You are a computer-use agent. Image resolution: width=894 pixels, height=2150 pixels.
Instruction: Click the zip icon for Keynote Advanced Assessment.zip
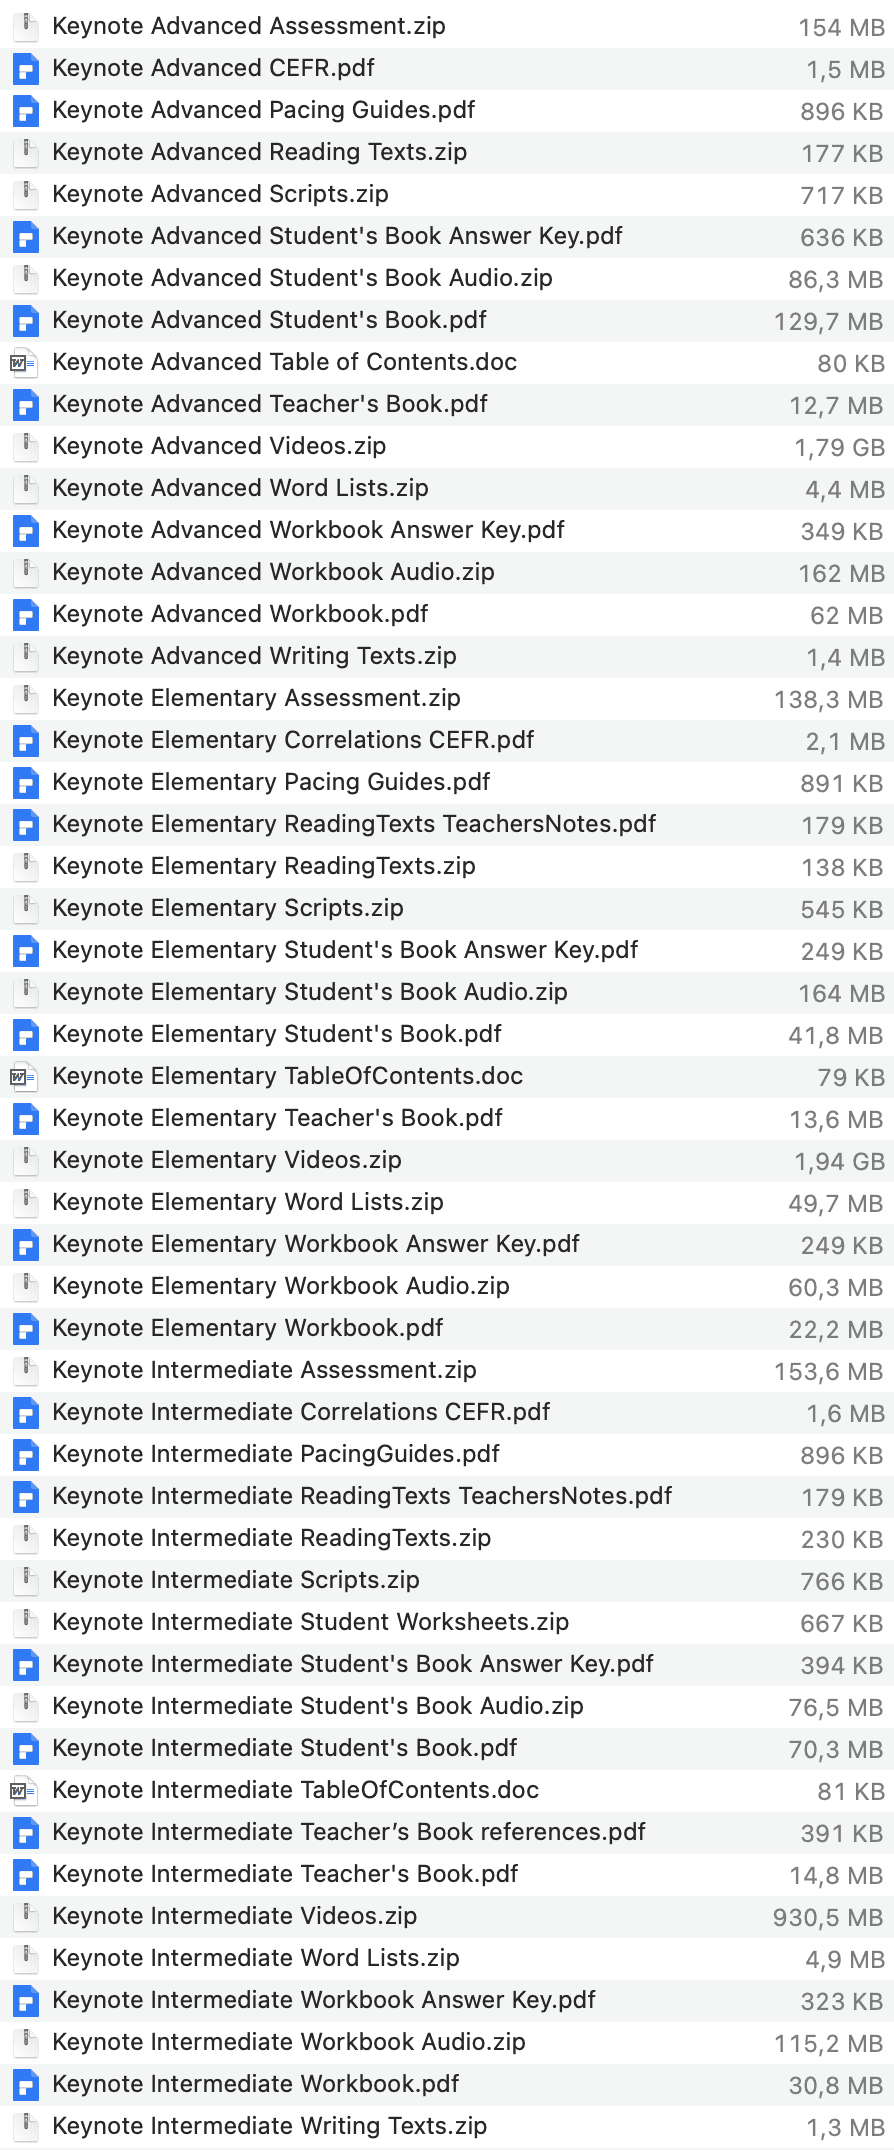click(x=25, y=26)
